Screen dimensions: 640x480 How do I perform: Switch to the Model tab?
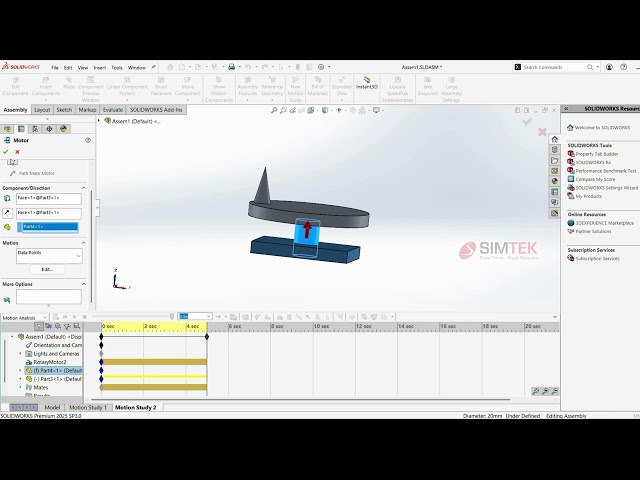click(x=52, y=407)
